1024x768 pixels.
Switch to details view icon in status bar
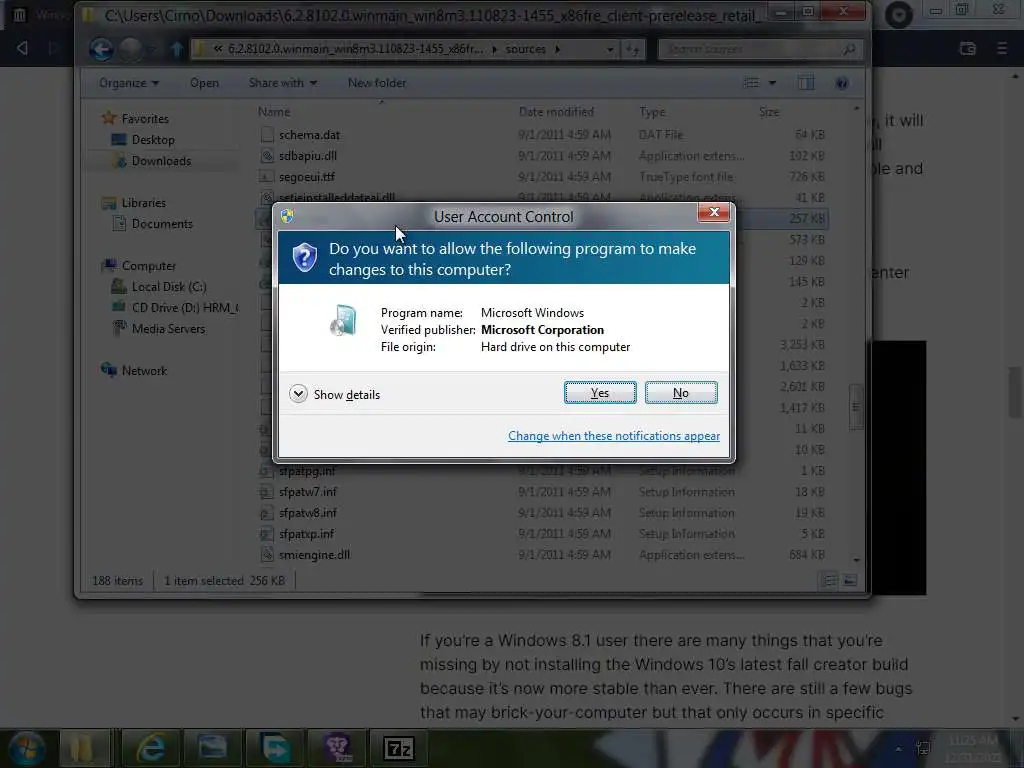(830, 580)
